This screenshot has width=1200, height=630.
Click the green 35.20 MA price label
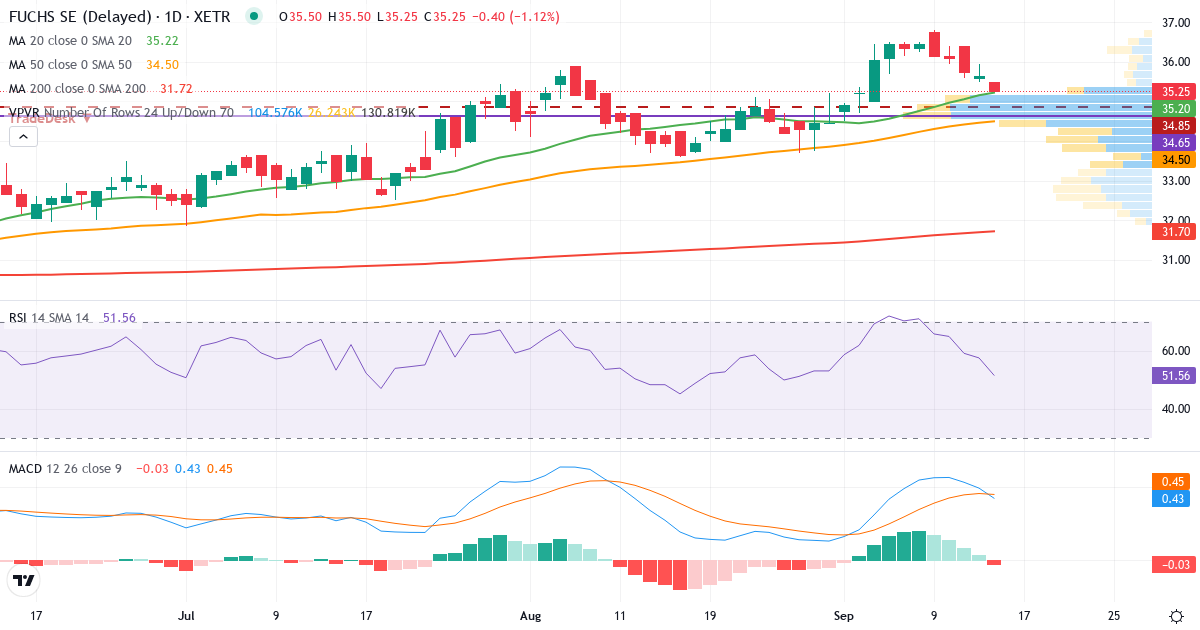[1175, 108]
